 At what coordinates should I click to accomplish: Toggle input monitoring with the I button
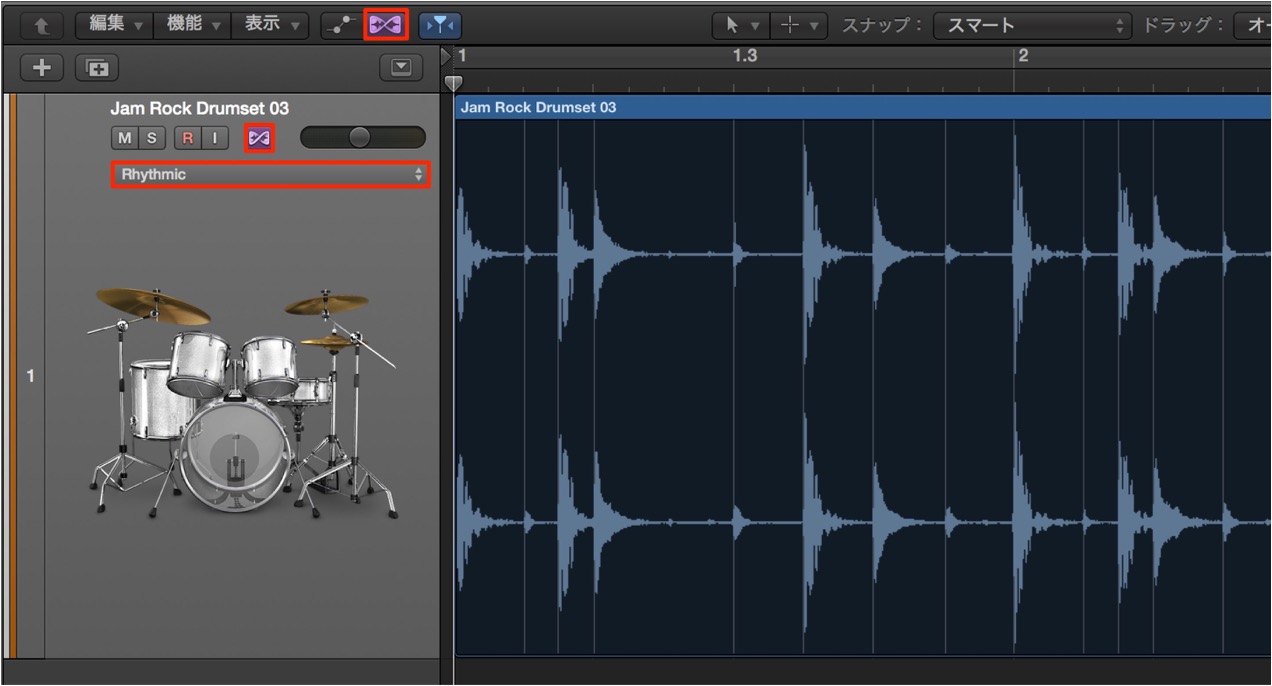(x=215, y=138)
